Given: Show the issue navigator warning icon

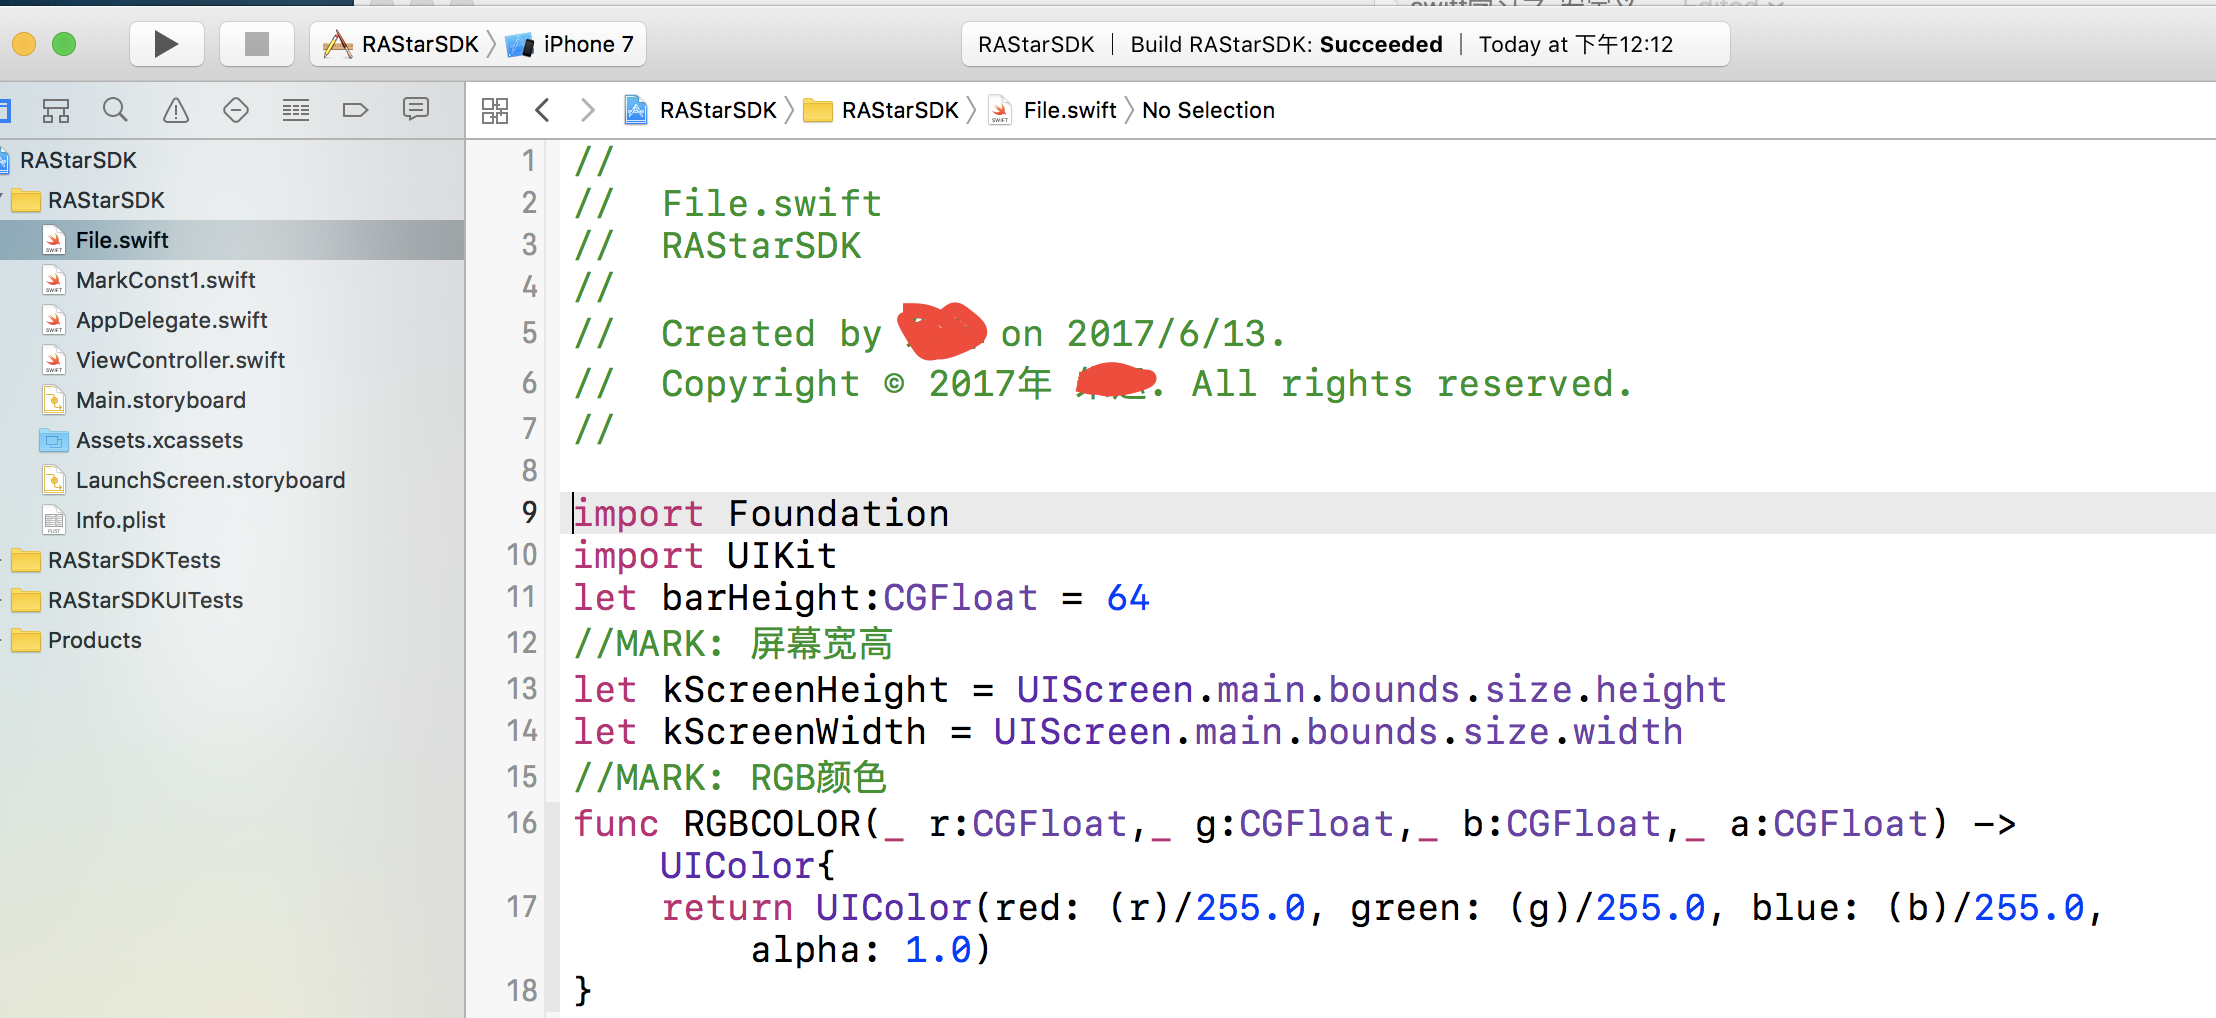Looking at the screenshot, I should (x=176, y=110).
